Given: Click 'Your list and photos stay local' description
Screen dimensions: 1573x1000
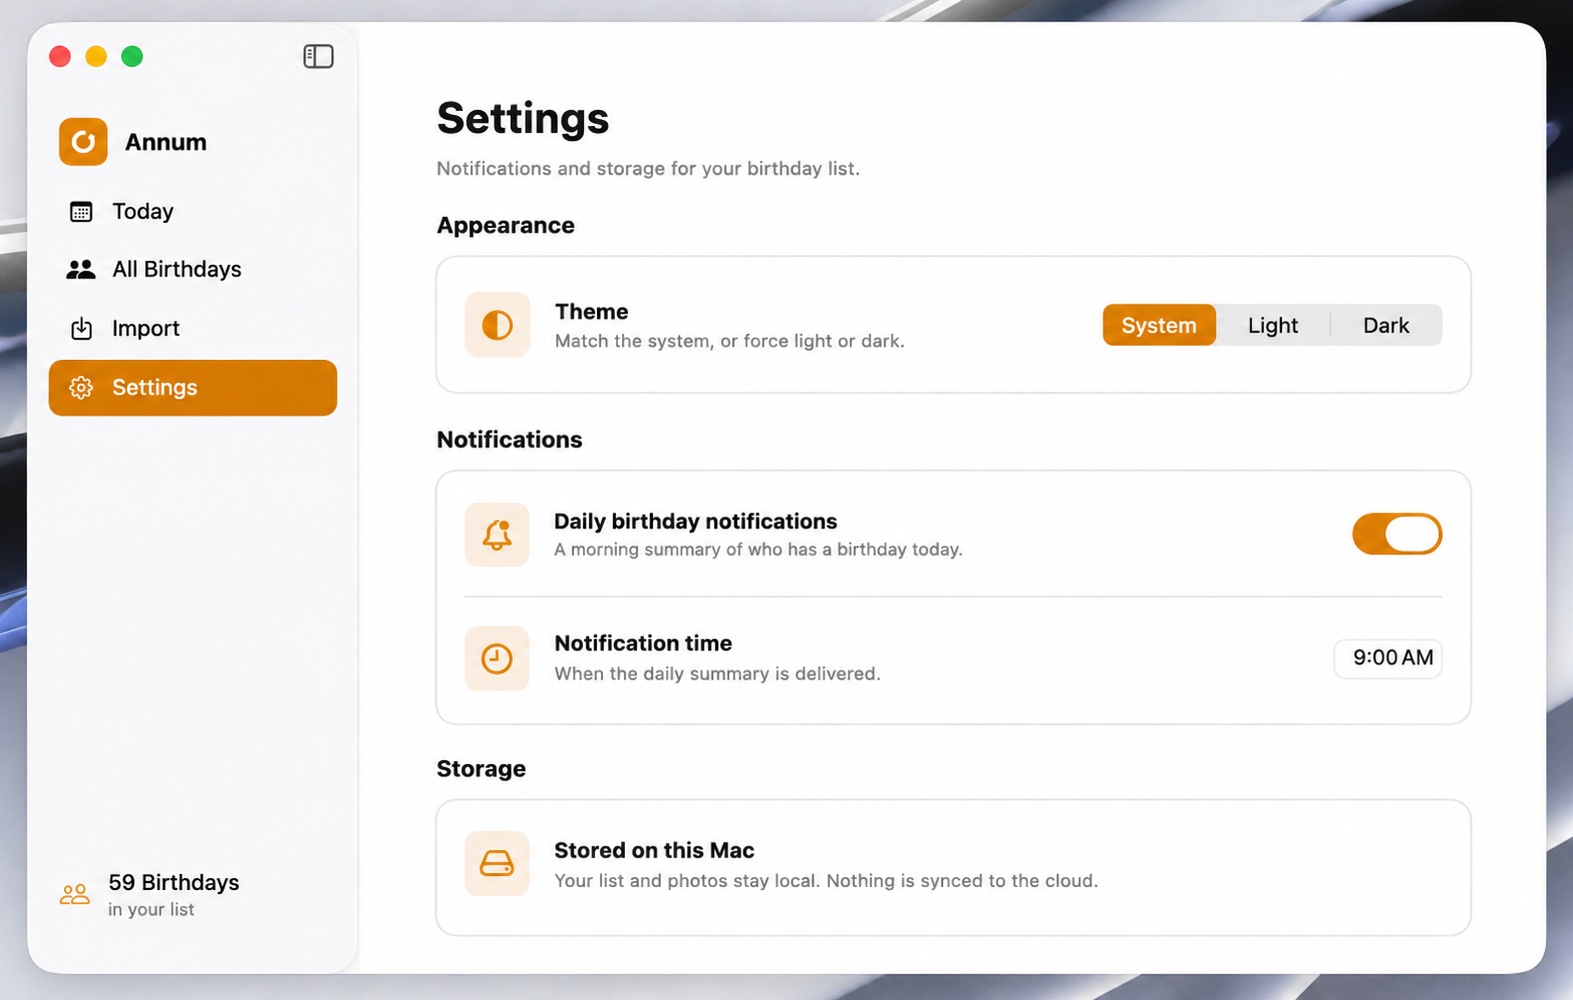Looking at the screenshot, I should click(x=826, y=880).
